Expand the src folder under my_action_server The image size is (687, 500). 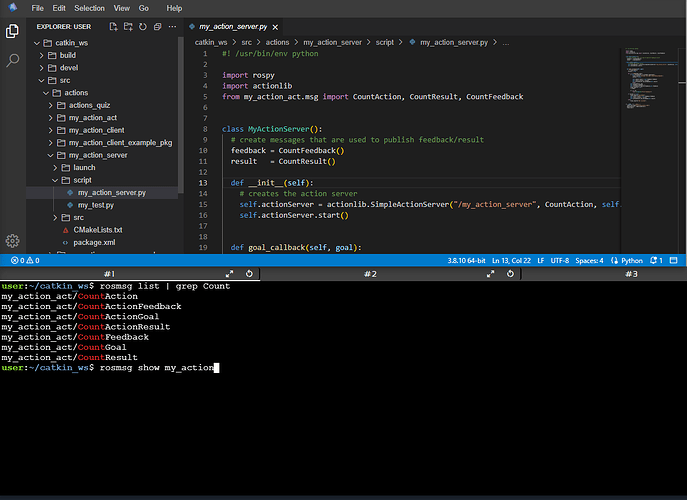coord(55,218)
